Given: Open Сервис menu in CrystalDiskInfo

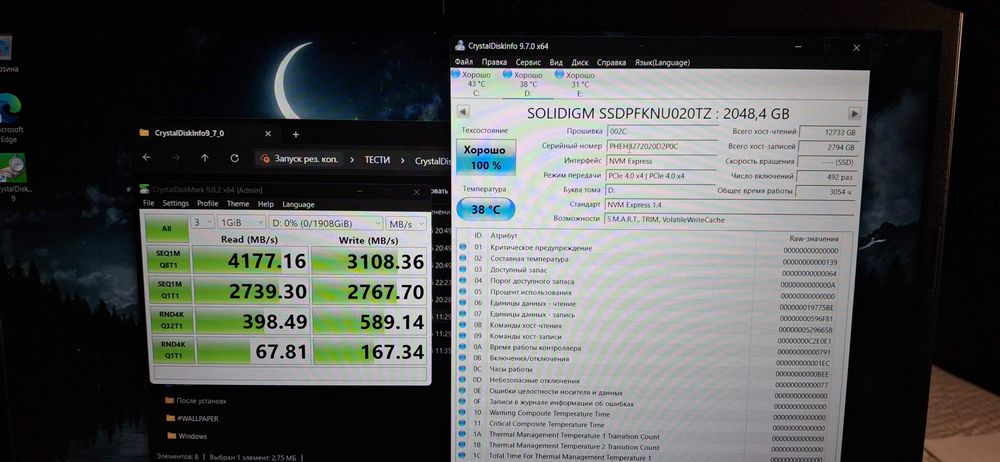Looking at the screenshot, I should tap(528, 63).
